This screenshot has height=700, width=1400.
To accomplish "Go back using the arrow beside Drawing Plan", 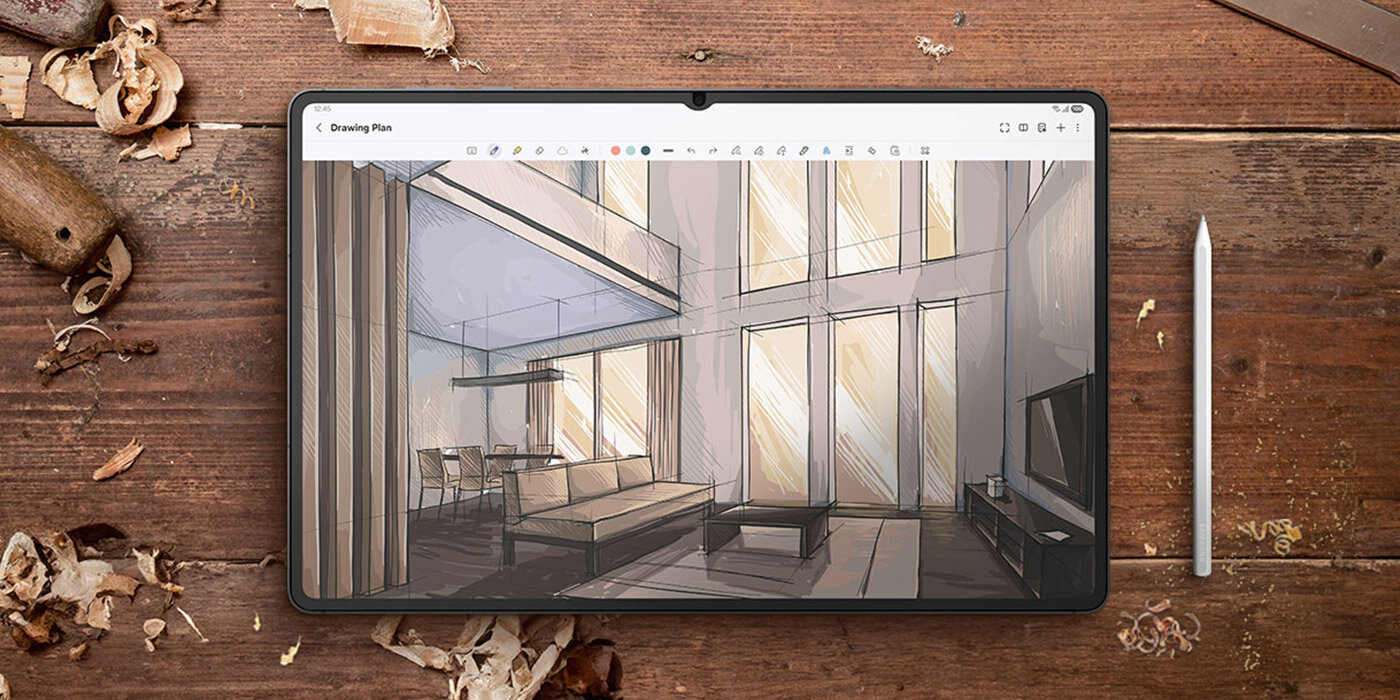I will (x=319, y=128).
